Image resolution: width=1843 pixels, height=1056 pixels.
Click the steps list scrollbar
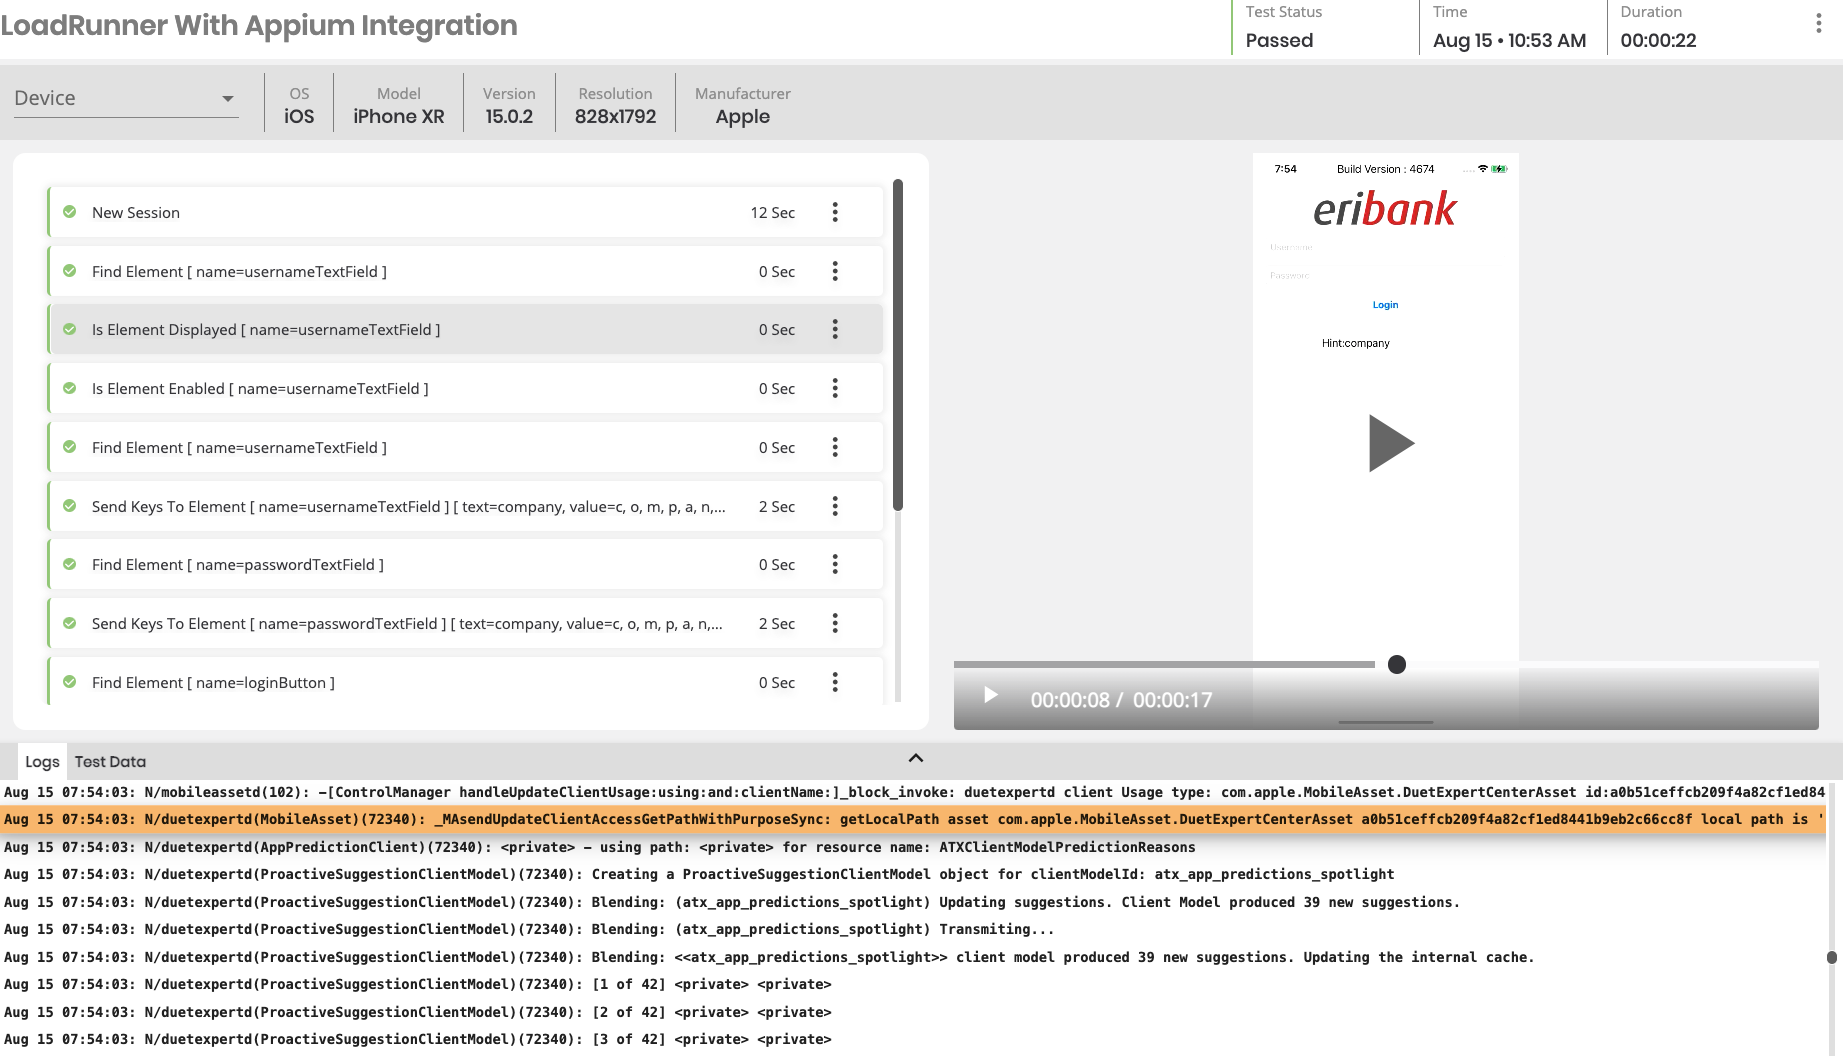pos(898,345)
